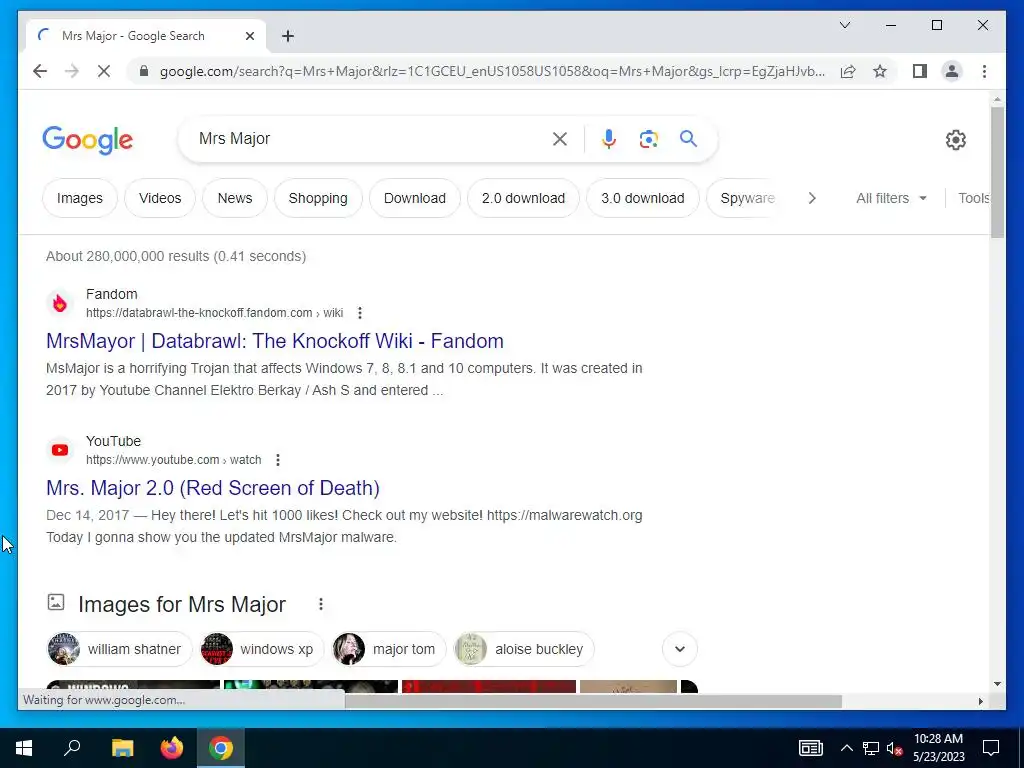Click the result count text
The width and height of the screenshot is (1024, 768).
click(176, 256)
